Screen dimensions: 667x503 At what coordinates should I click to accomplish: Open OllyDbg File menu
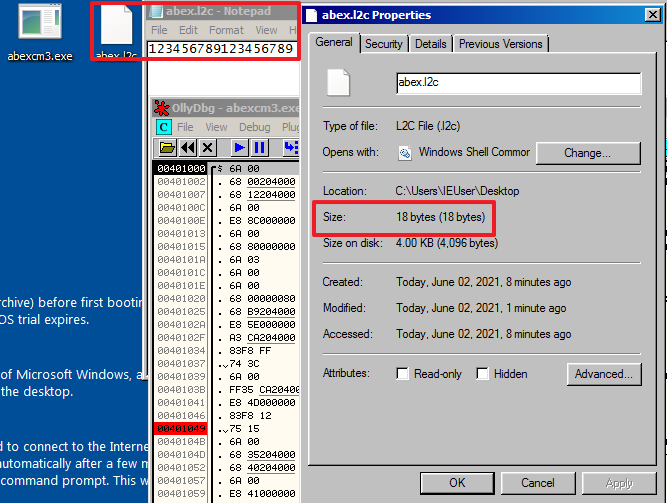coord(185,127)
